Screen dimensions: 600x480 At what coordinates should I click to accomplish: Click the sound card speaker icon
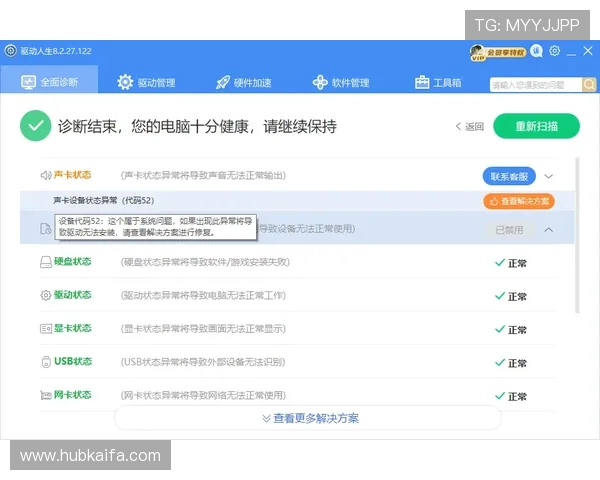(x=46, y=175)
